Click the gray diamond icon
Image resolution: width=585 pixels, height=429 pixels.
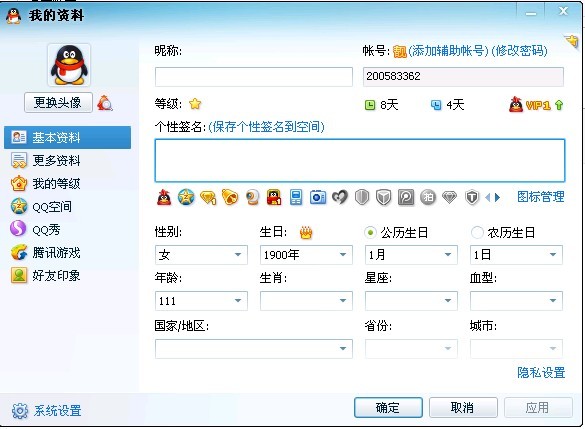pyautogui.click(x=450, y=197)
